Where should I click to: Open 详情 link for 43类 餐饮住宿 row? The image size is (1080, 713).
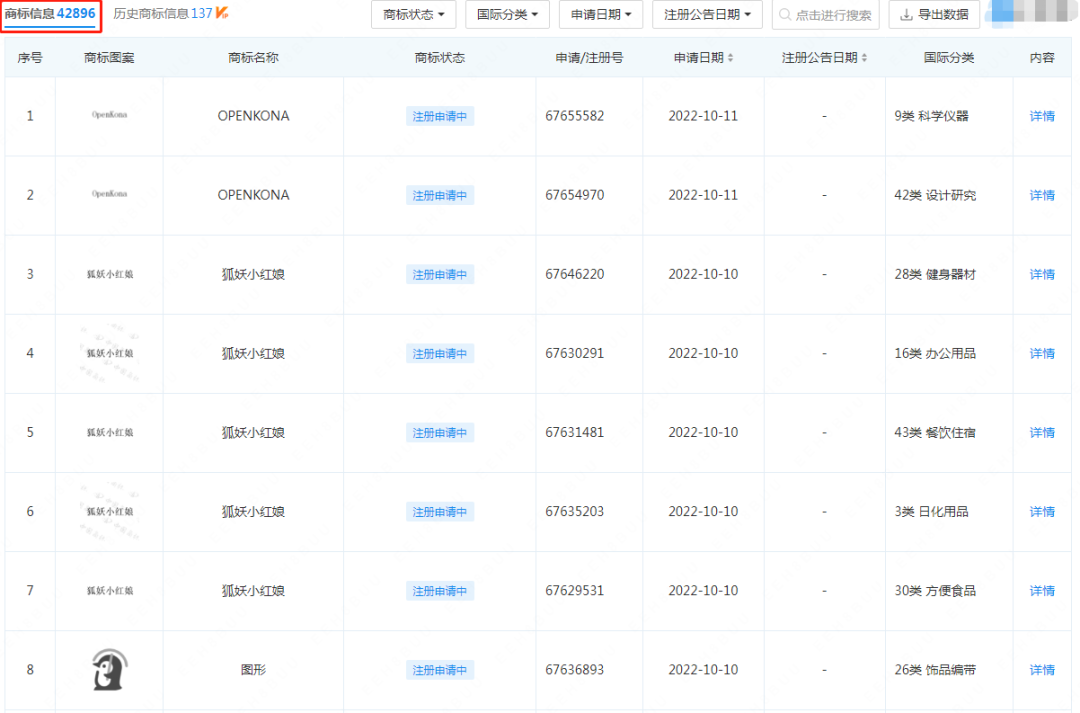click(1042, 433)
